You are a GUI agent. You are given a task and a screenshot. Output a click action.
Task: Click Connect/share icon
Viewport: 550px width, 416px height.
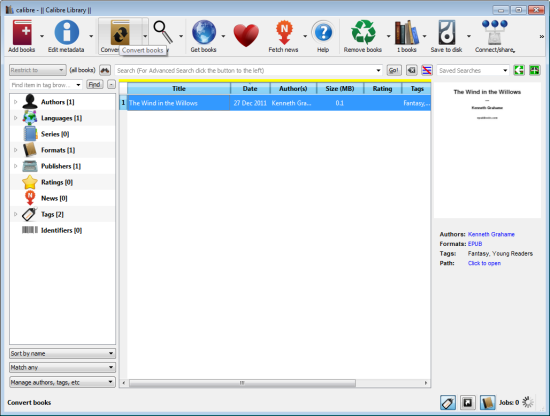[495, 33]
